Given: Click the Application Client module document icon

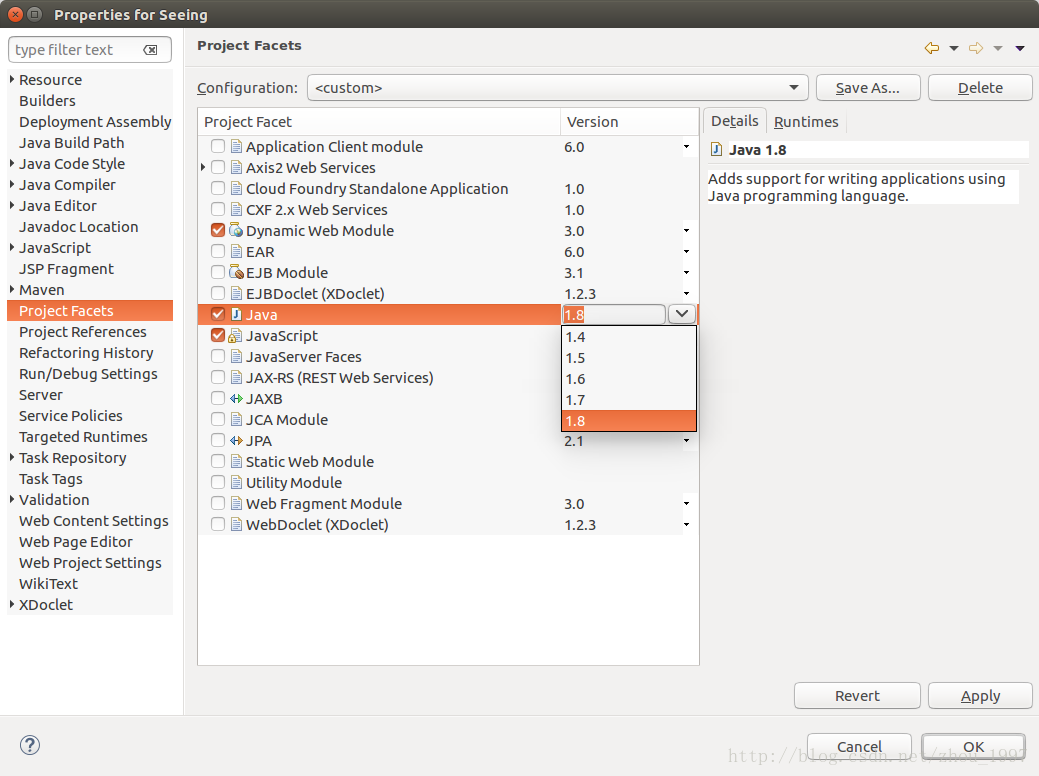Looking at the screenshot, I should [236, 146].
